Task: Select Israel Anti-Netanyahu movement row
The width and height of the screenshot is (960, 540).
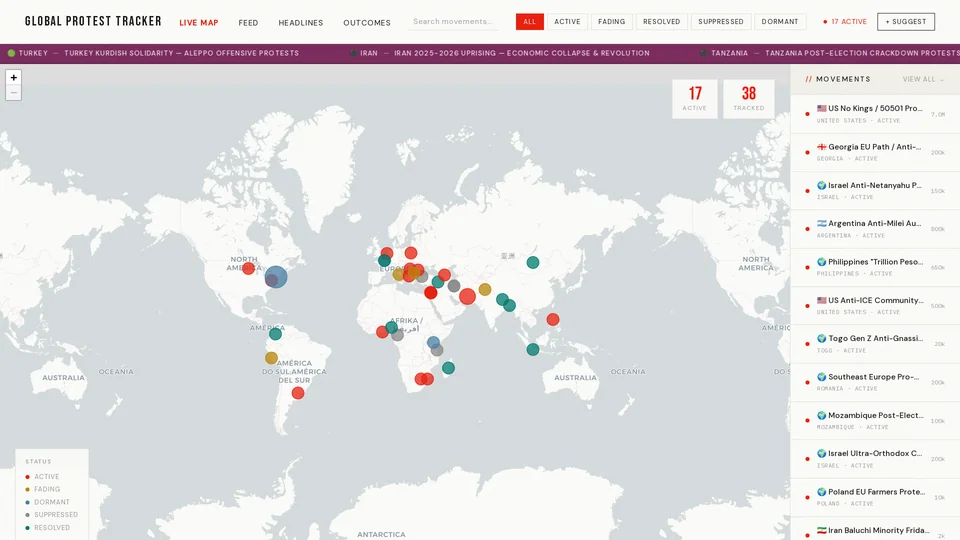Action: (x=875, y=190)
